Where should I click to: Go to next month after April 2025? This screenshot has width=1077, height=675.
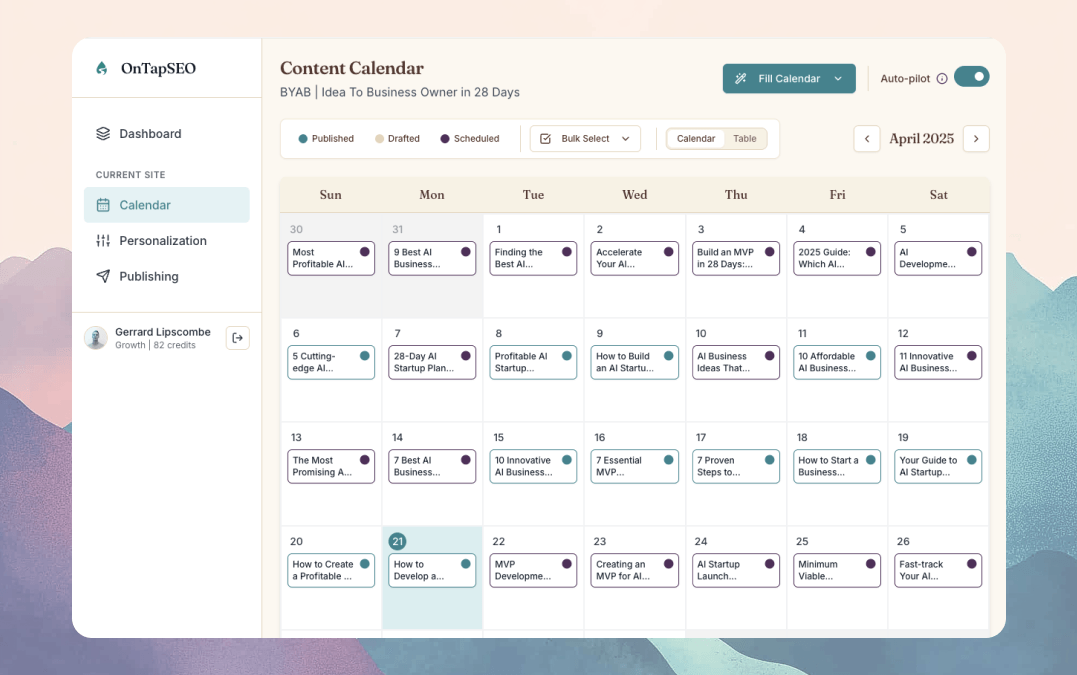(976, 139)
